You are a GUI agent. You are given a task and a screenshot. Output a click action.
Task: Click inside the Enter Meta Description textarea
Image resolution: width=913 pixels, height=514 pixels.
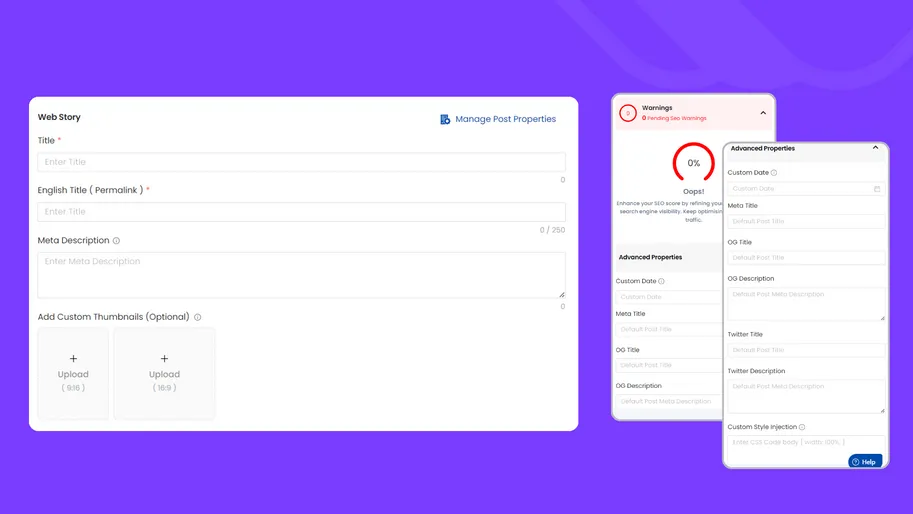pos(301,274)
